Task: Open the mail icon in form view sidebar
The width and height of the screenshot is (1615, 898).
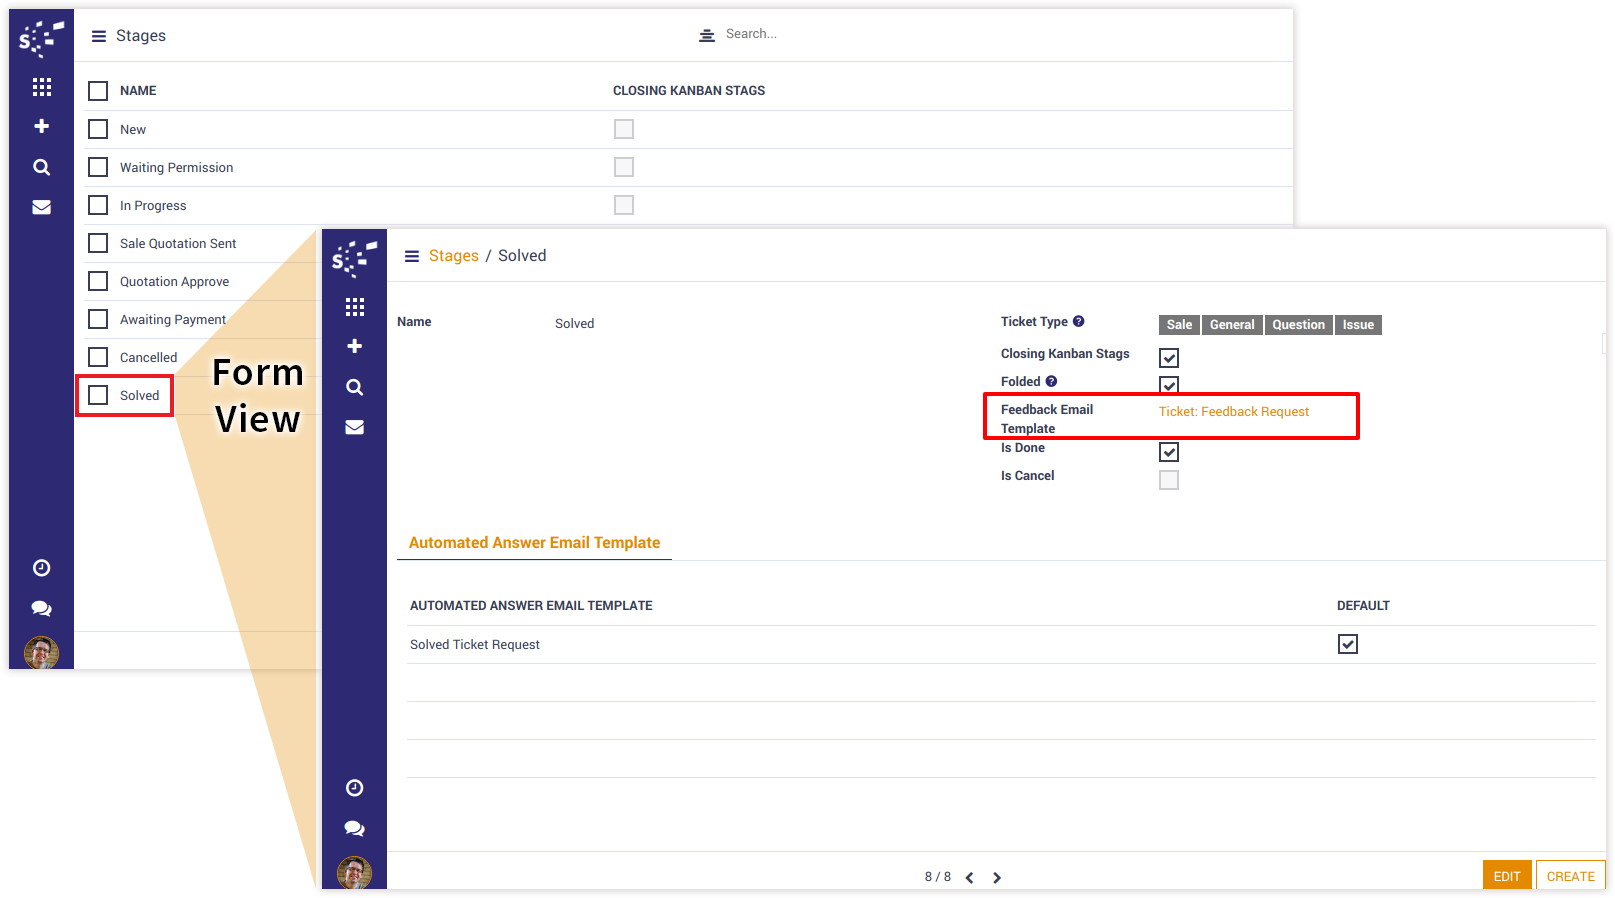Action: point(354,427)
